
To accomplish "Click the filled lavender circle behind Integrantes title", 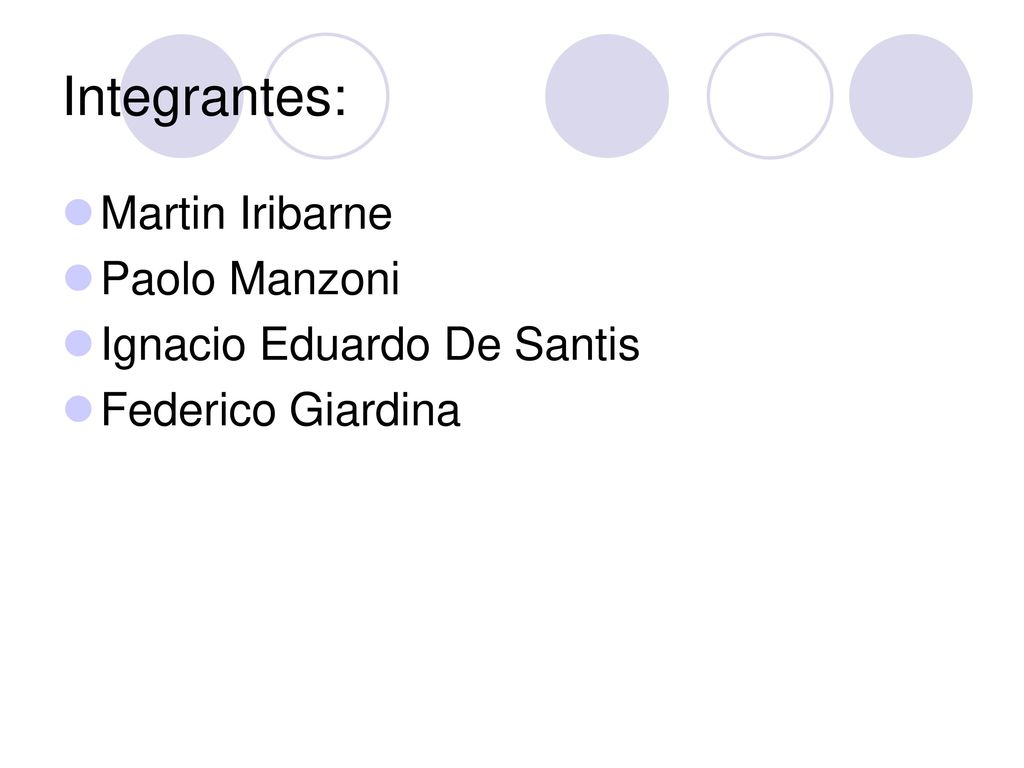I will click(182, 96).
